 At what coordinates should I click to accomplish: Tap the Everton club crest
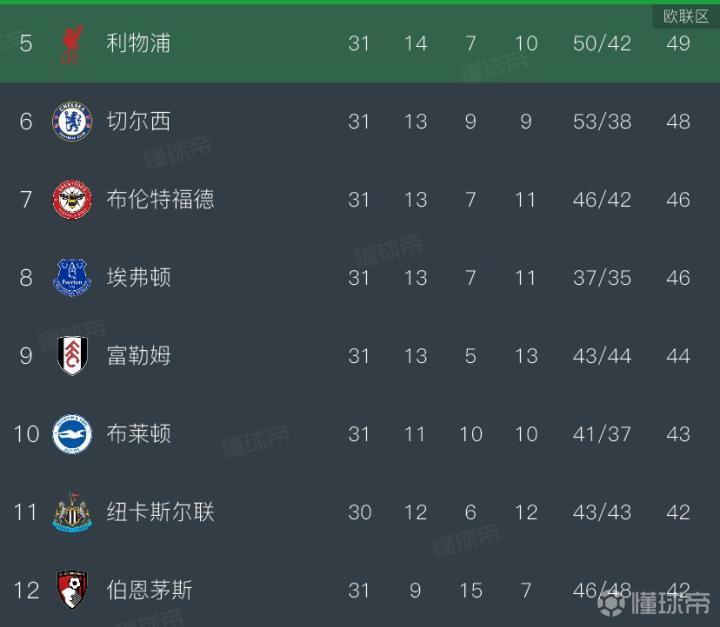(72, 277)
